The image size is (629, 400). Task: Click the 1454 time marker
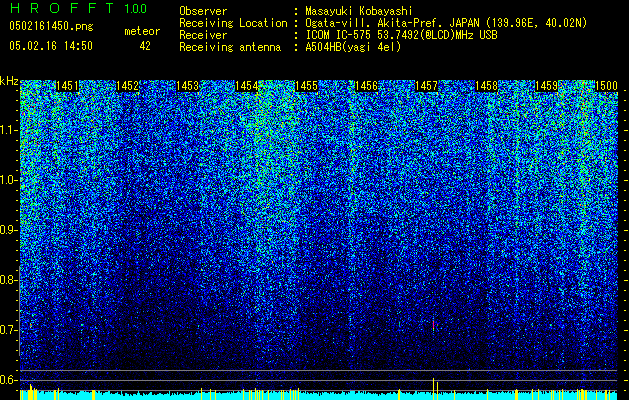pos(246,86)
